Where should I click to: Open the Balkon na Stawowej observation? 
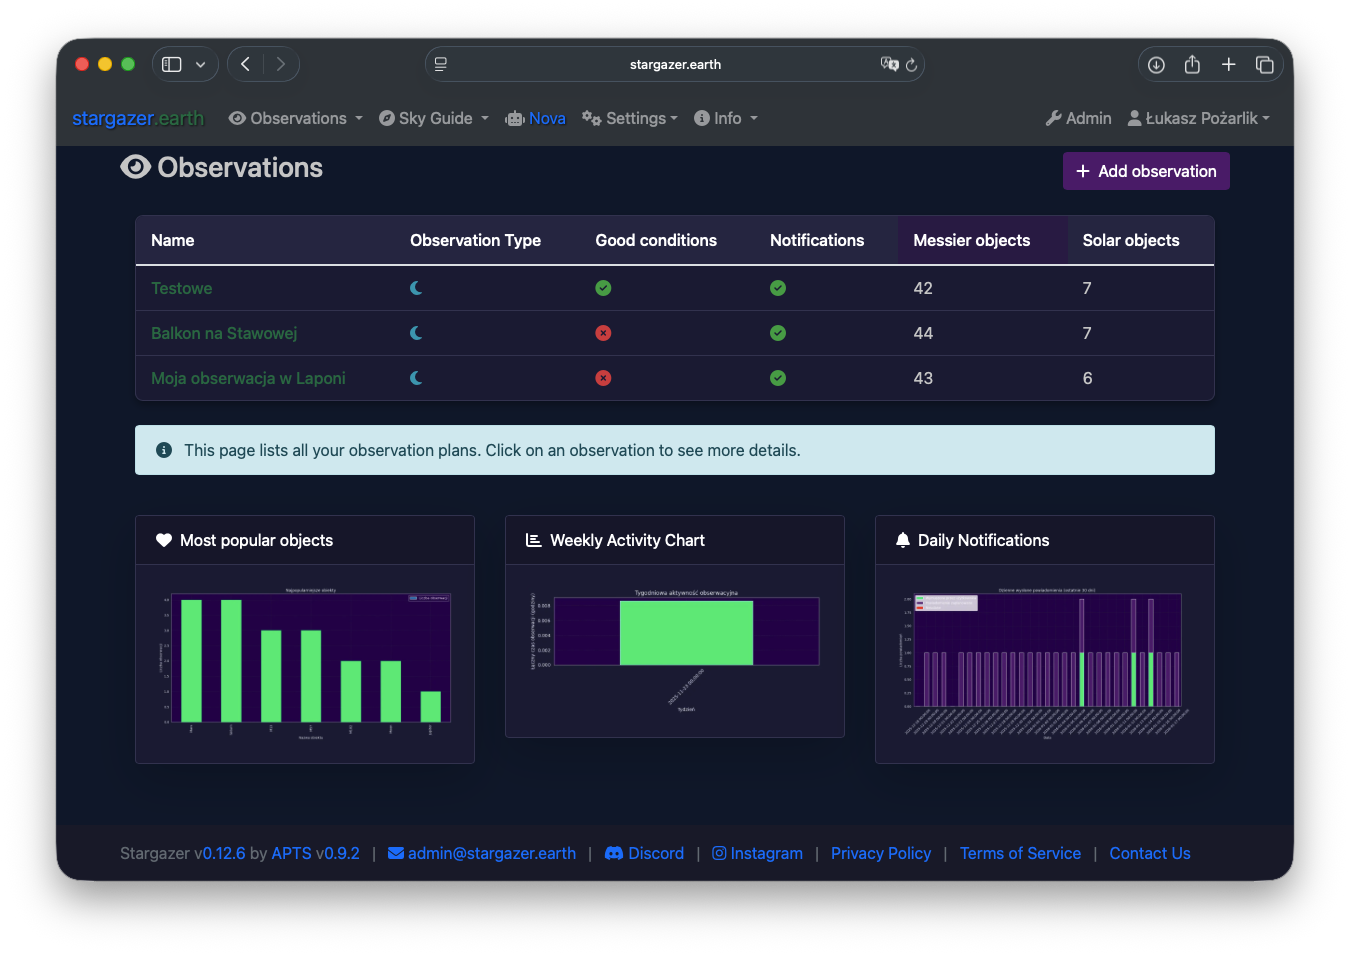coord(224,333)
